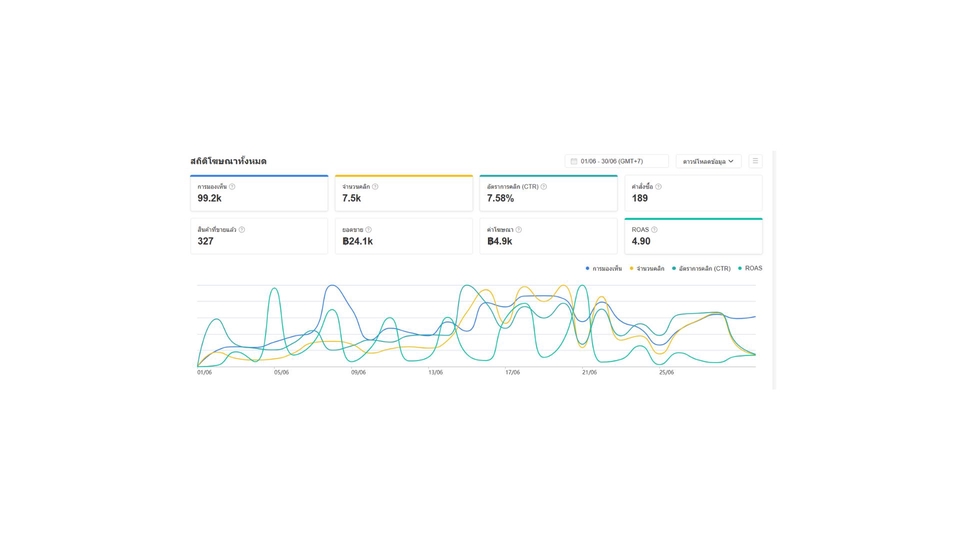
Task: Click help icon beside ค่าโฆษณา metric
Action: 518,230
